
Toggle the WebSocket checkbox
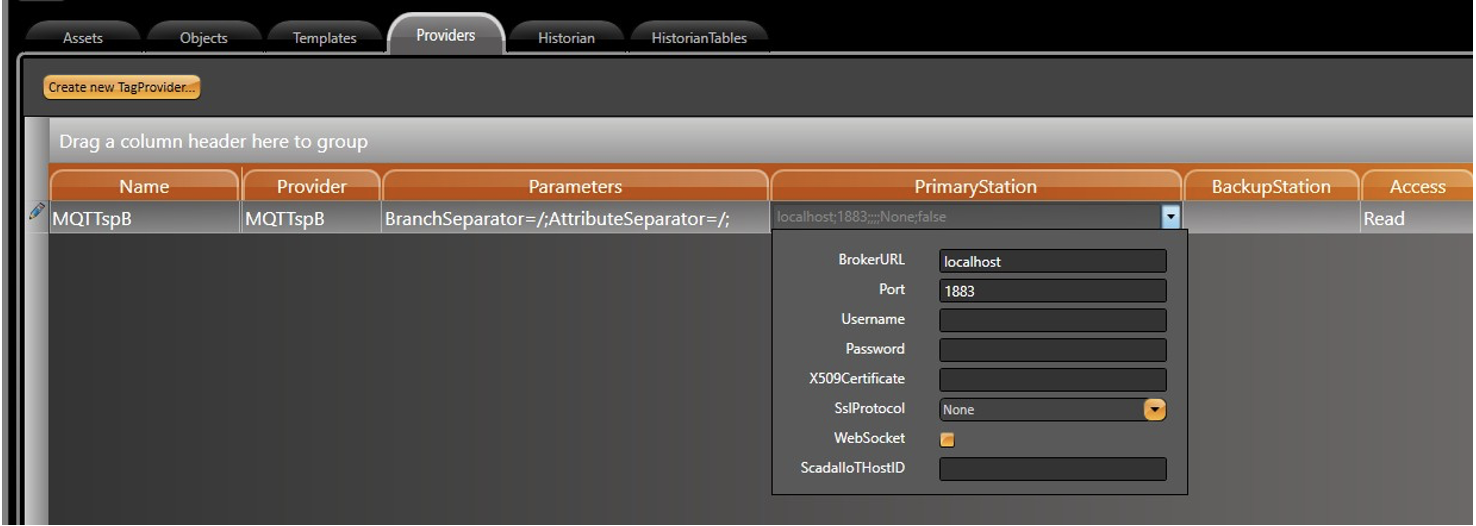947,439
